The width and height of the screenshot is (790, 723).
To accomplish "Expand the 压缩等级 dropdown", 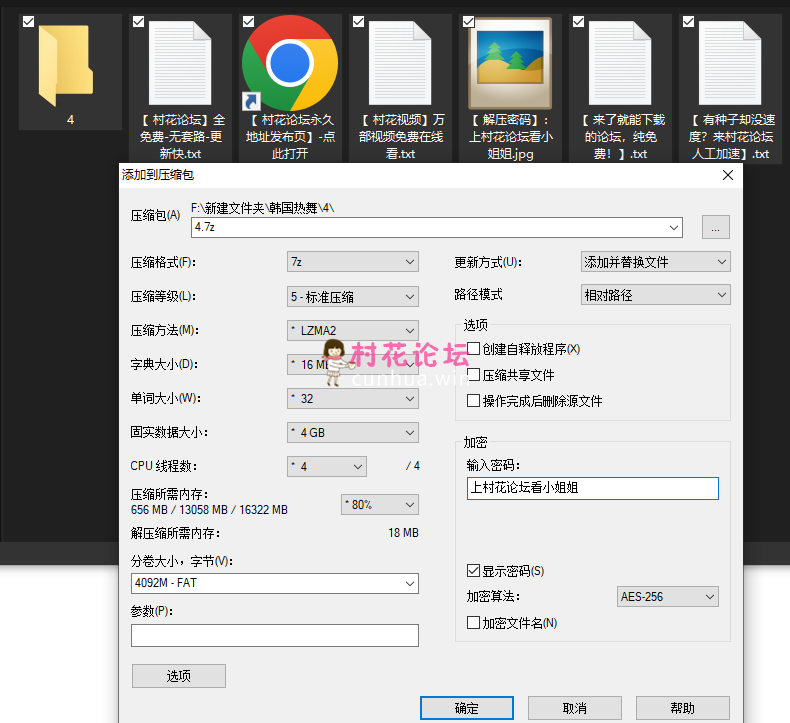I will click(352, 296).
